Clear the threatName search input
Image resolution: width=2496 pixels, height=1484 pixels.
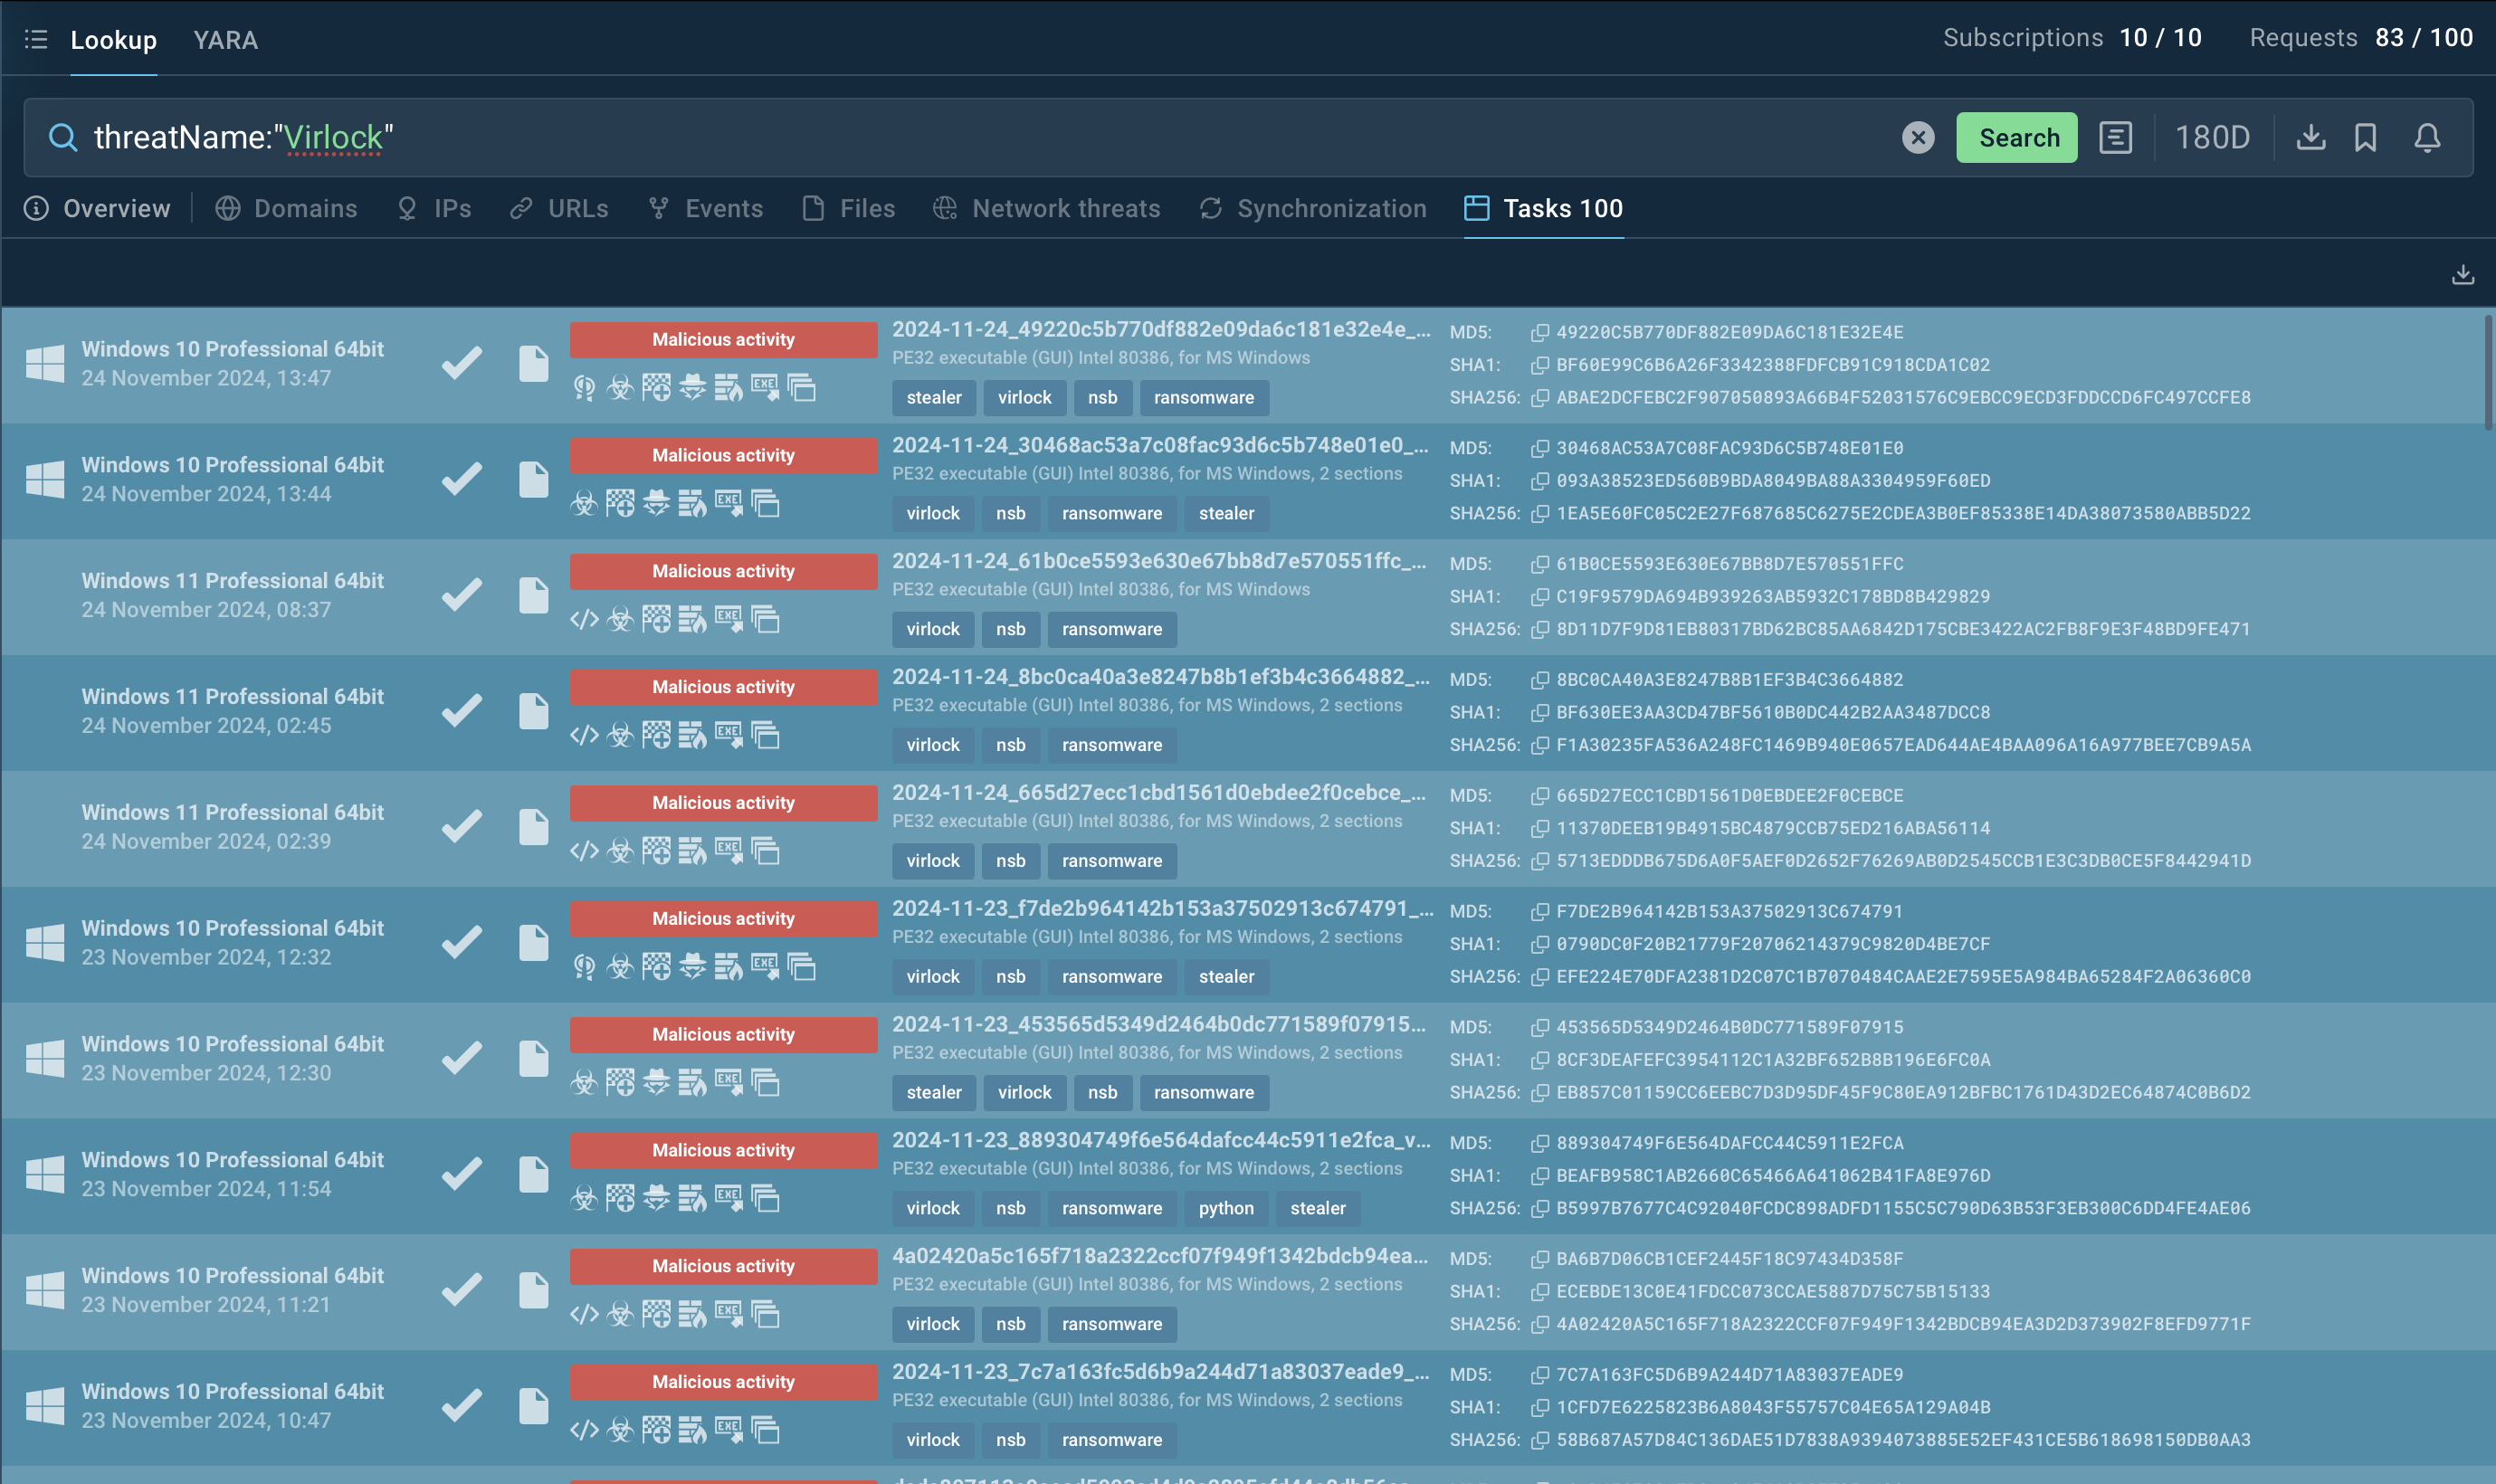[x=1919, y=136]
